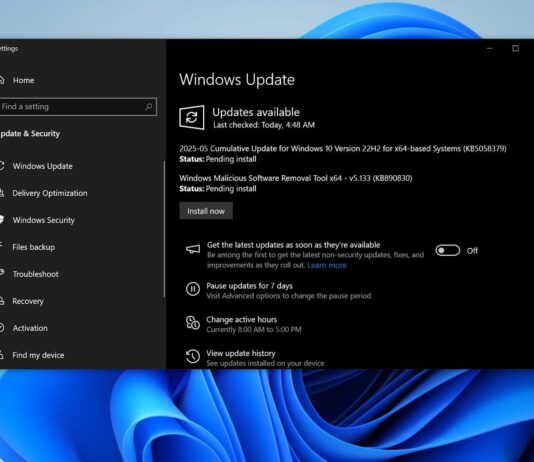Click Windows Malicious Software Removal Tool entry
This screenshot has height=462, width=534.
[x=296, y=178]
